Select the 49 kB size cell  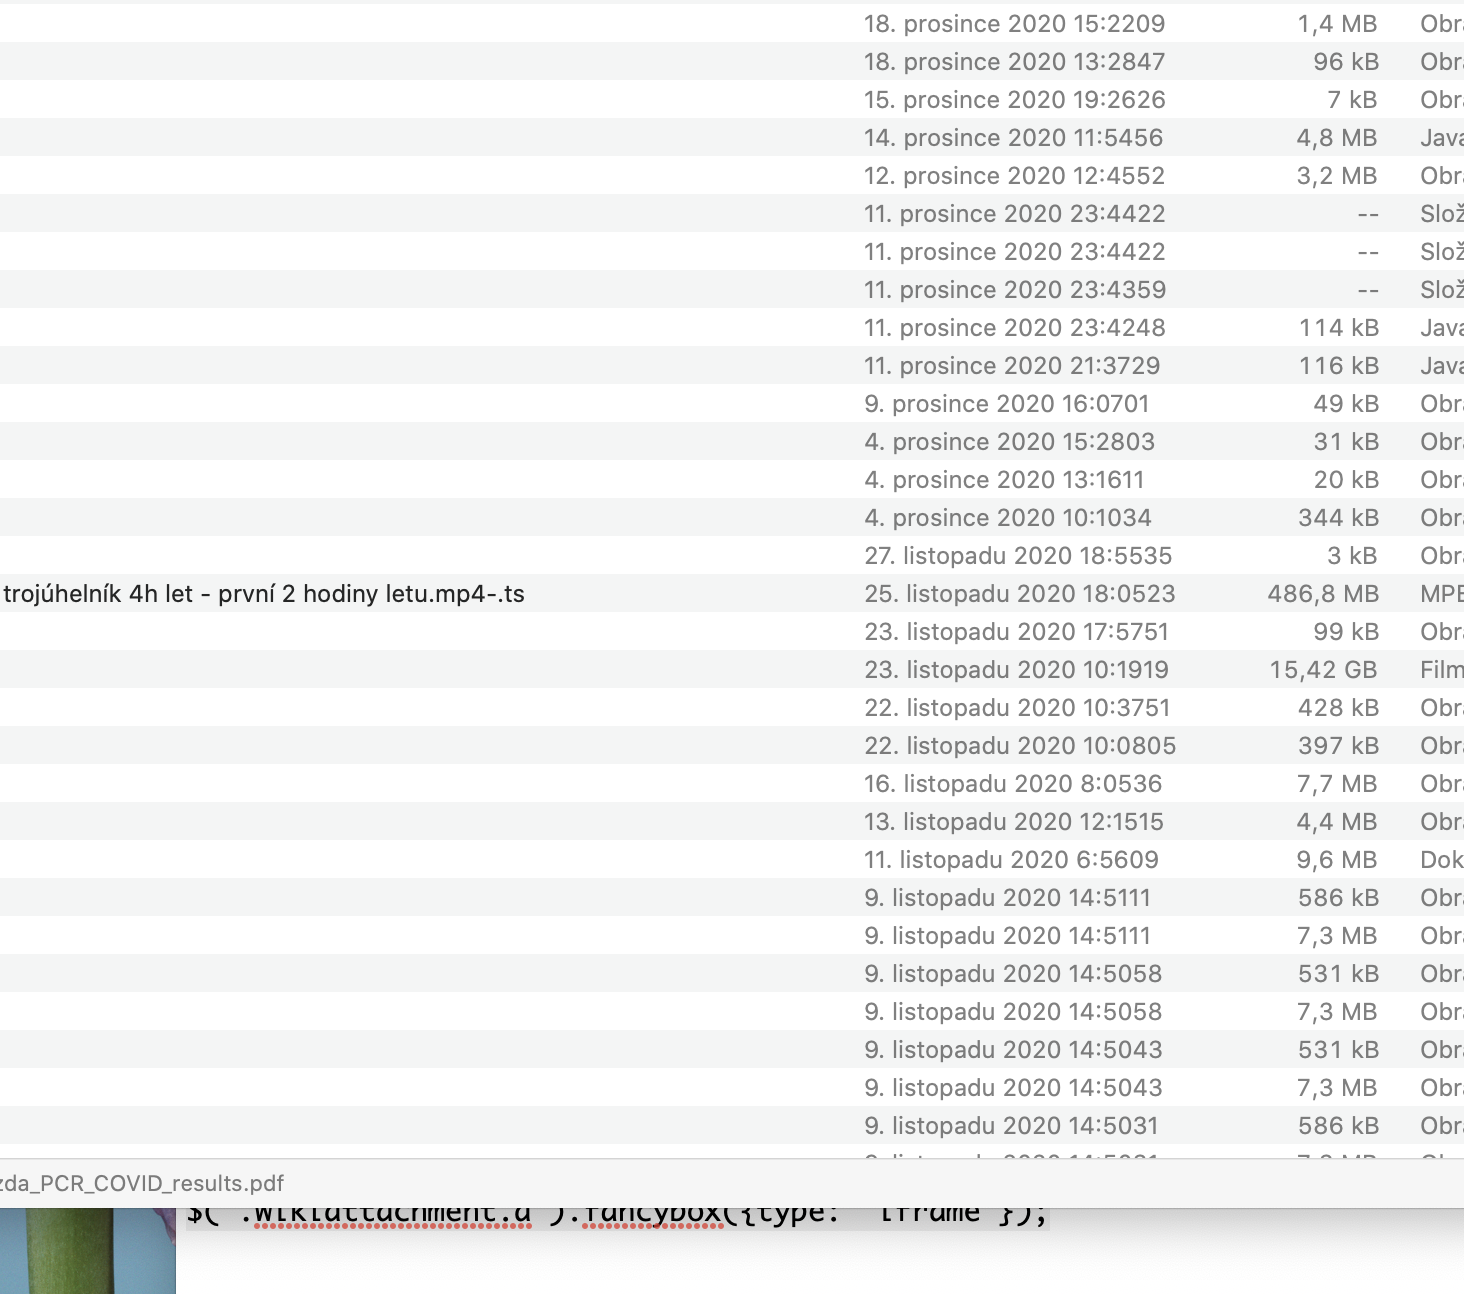coord(1346,404)
